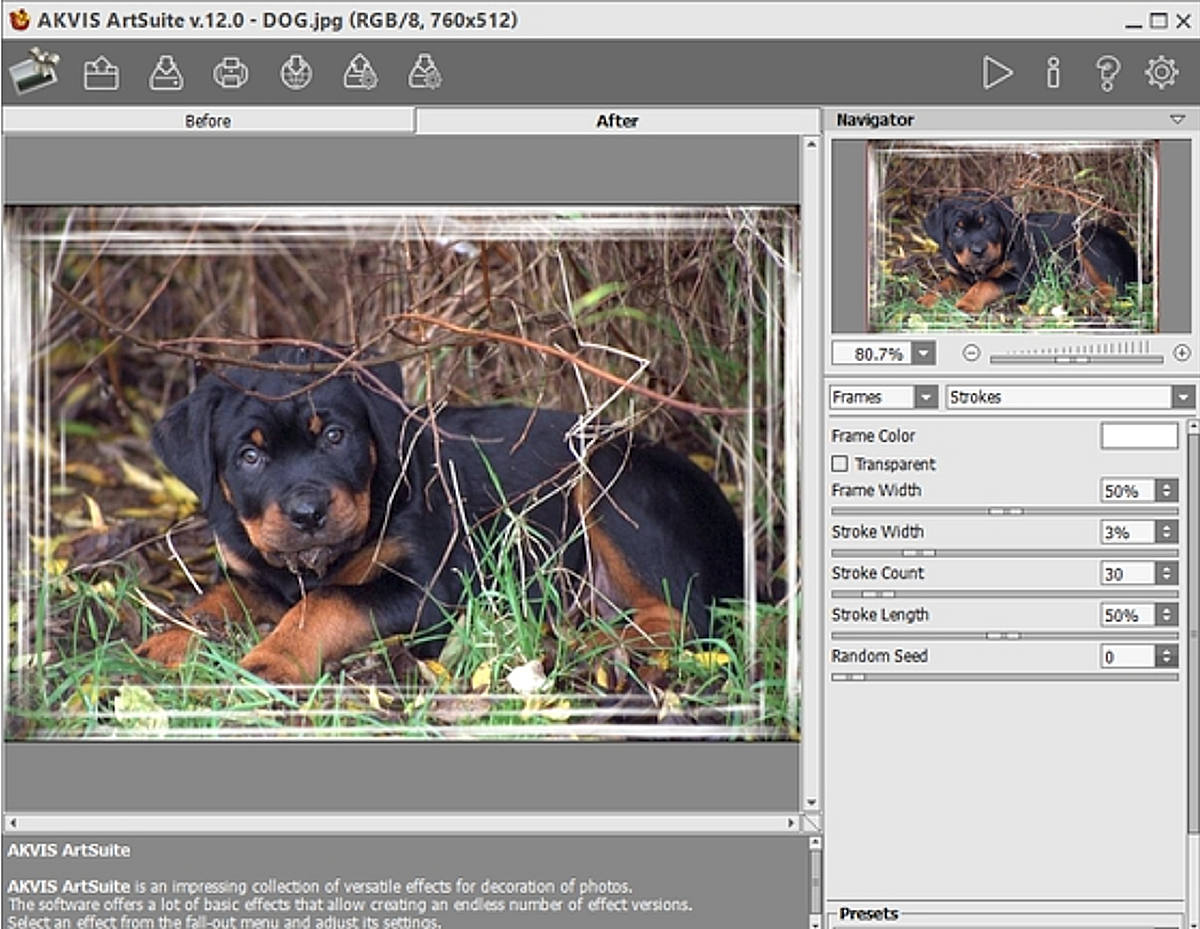Click the Open image icon
The height and width of the screenshot is (929, 1200).
pyautogui.click(x=101, y=73)
